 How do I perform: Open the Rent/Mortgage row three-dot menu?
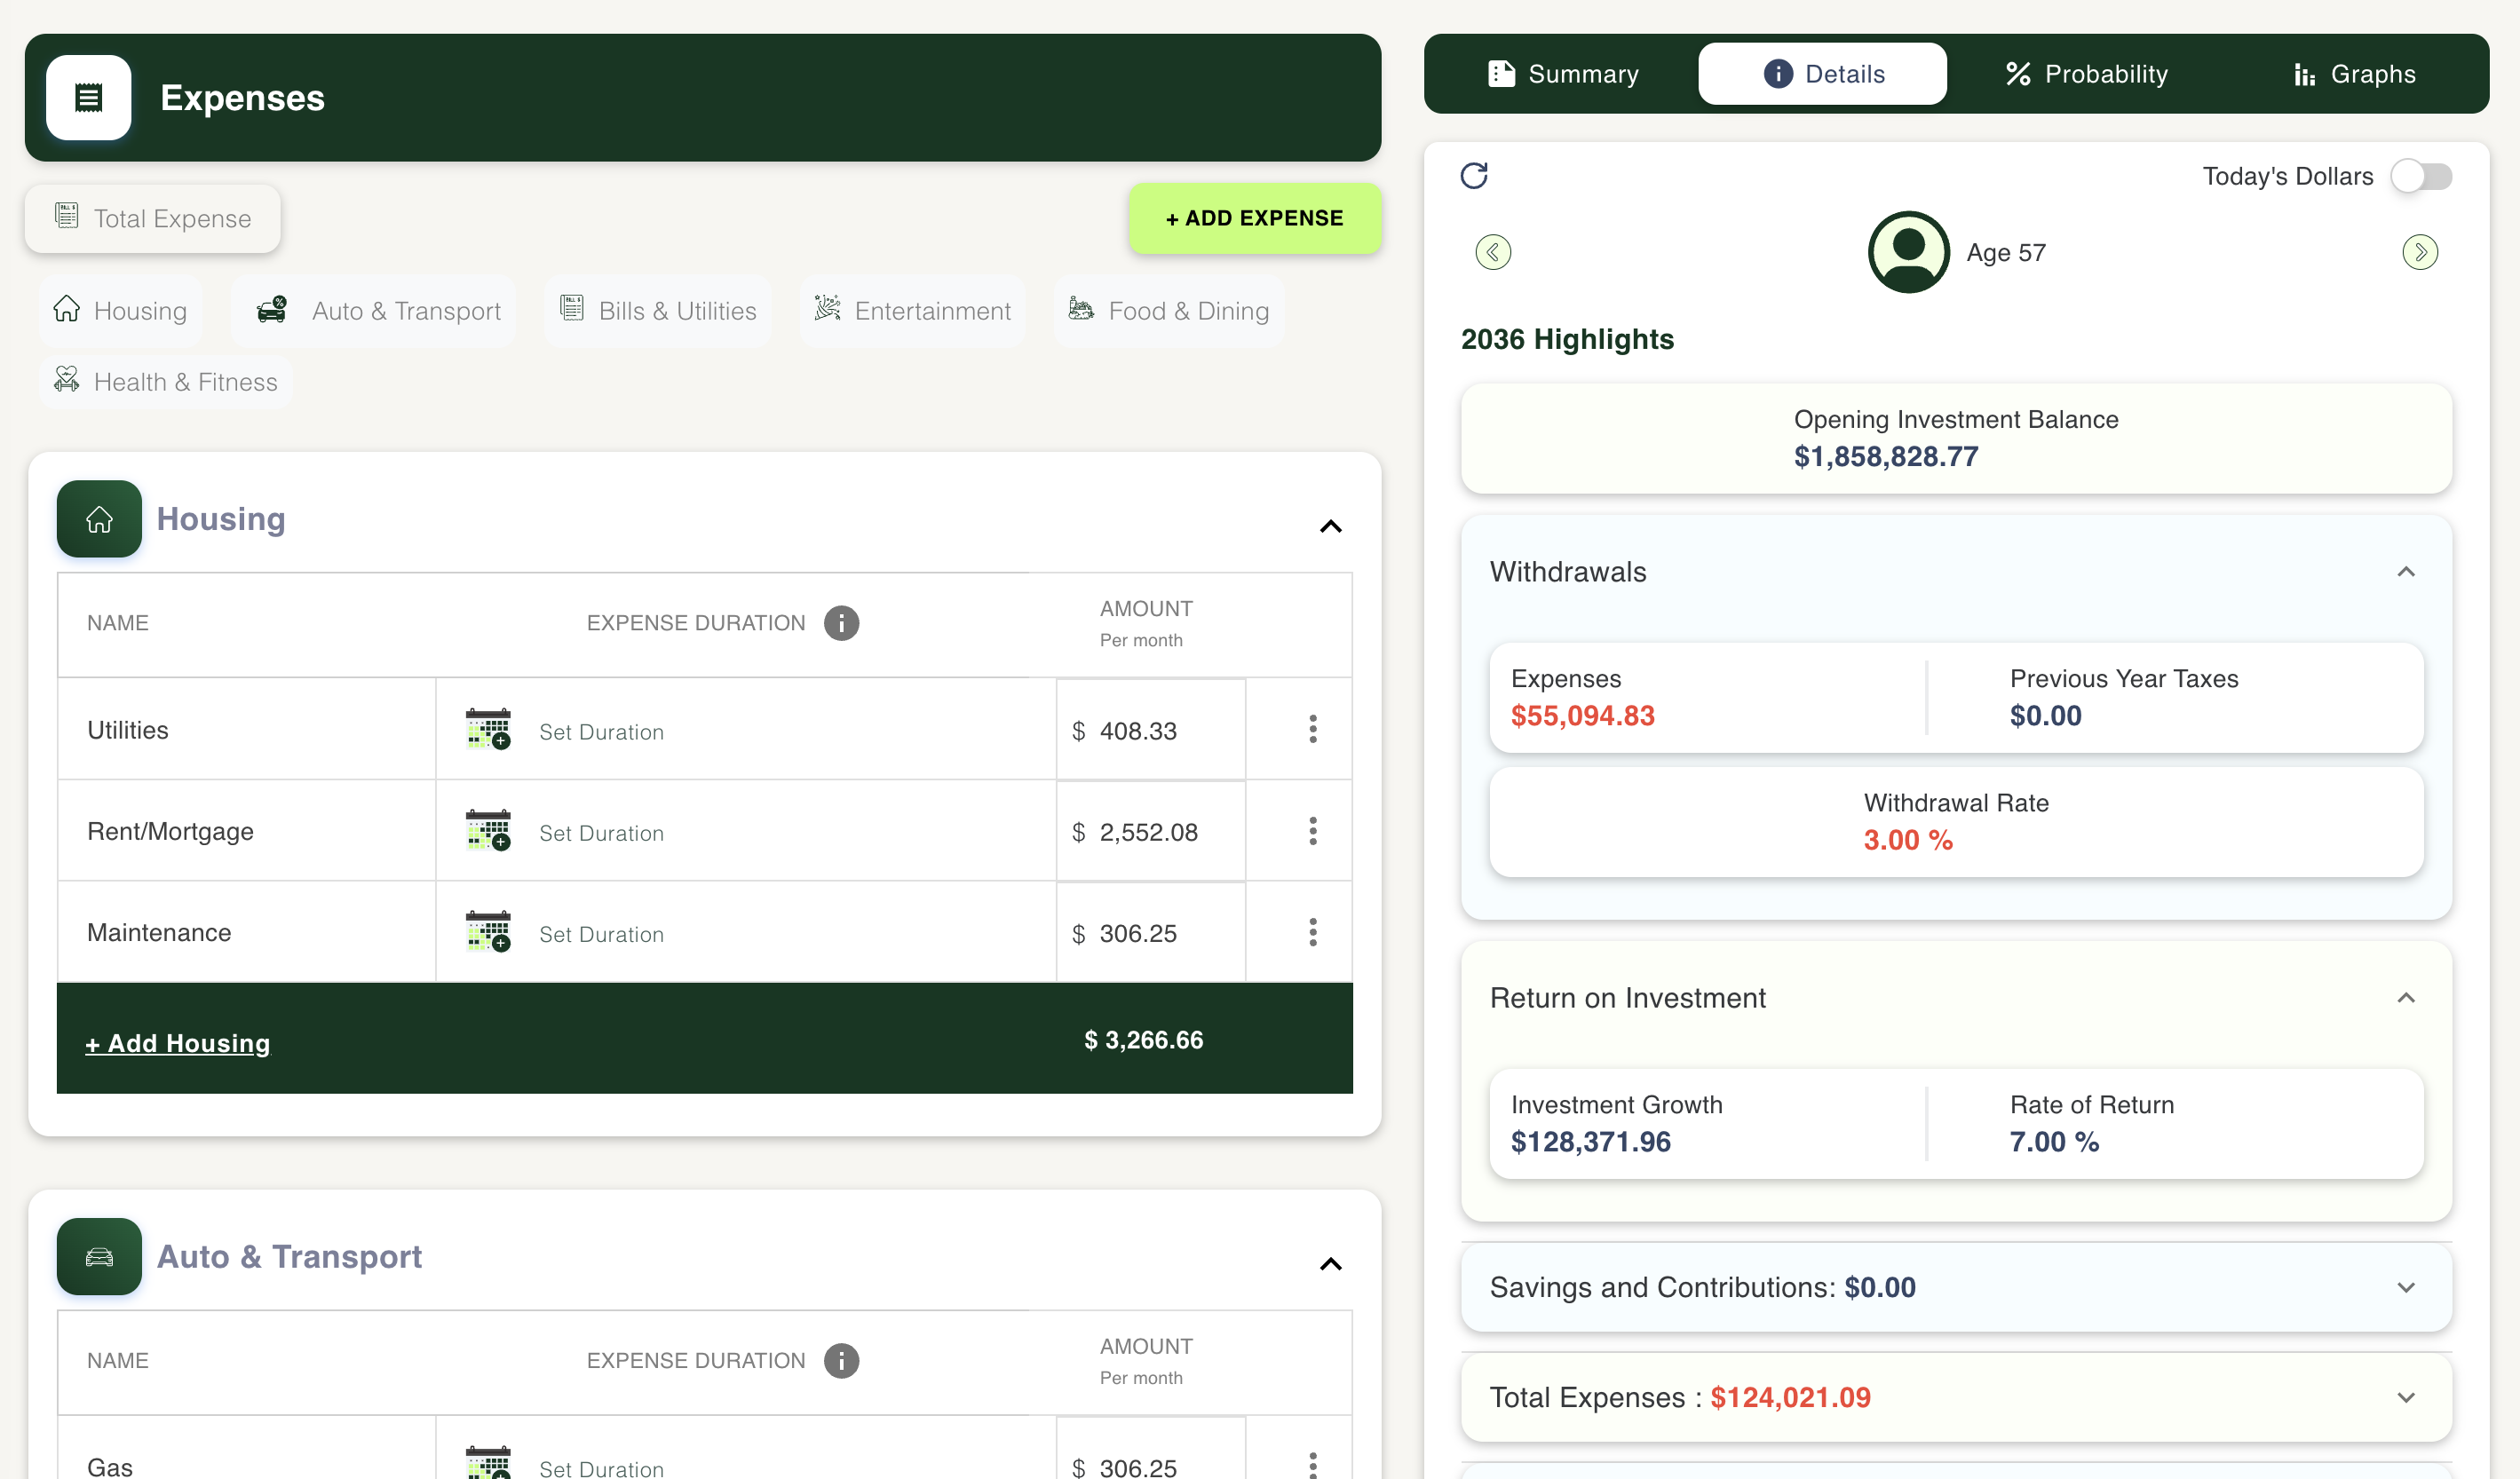click(1312, 831)
